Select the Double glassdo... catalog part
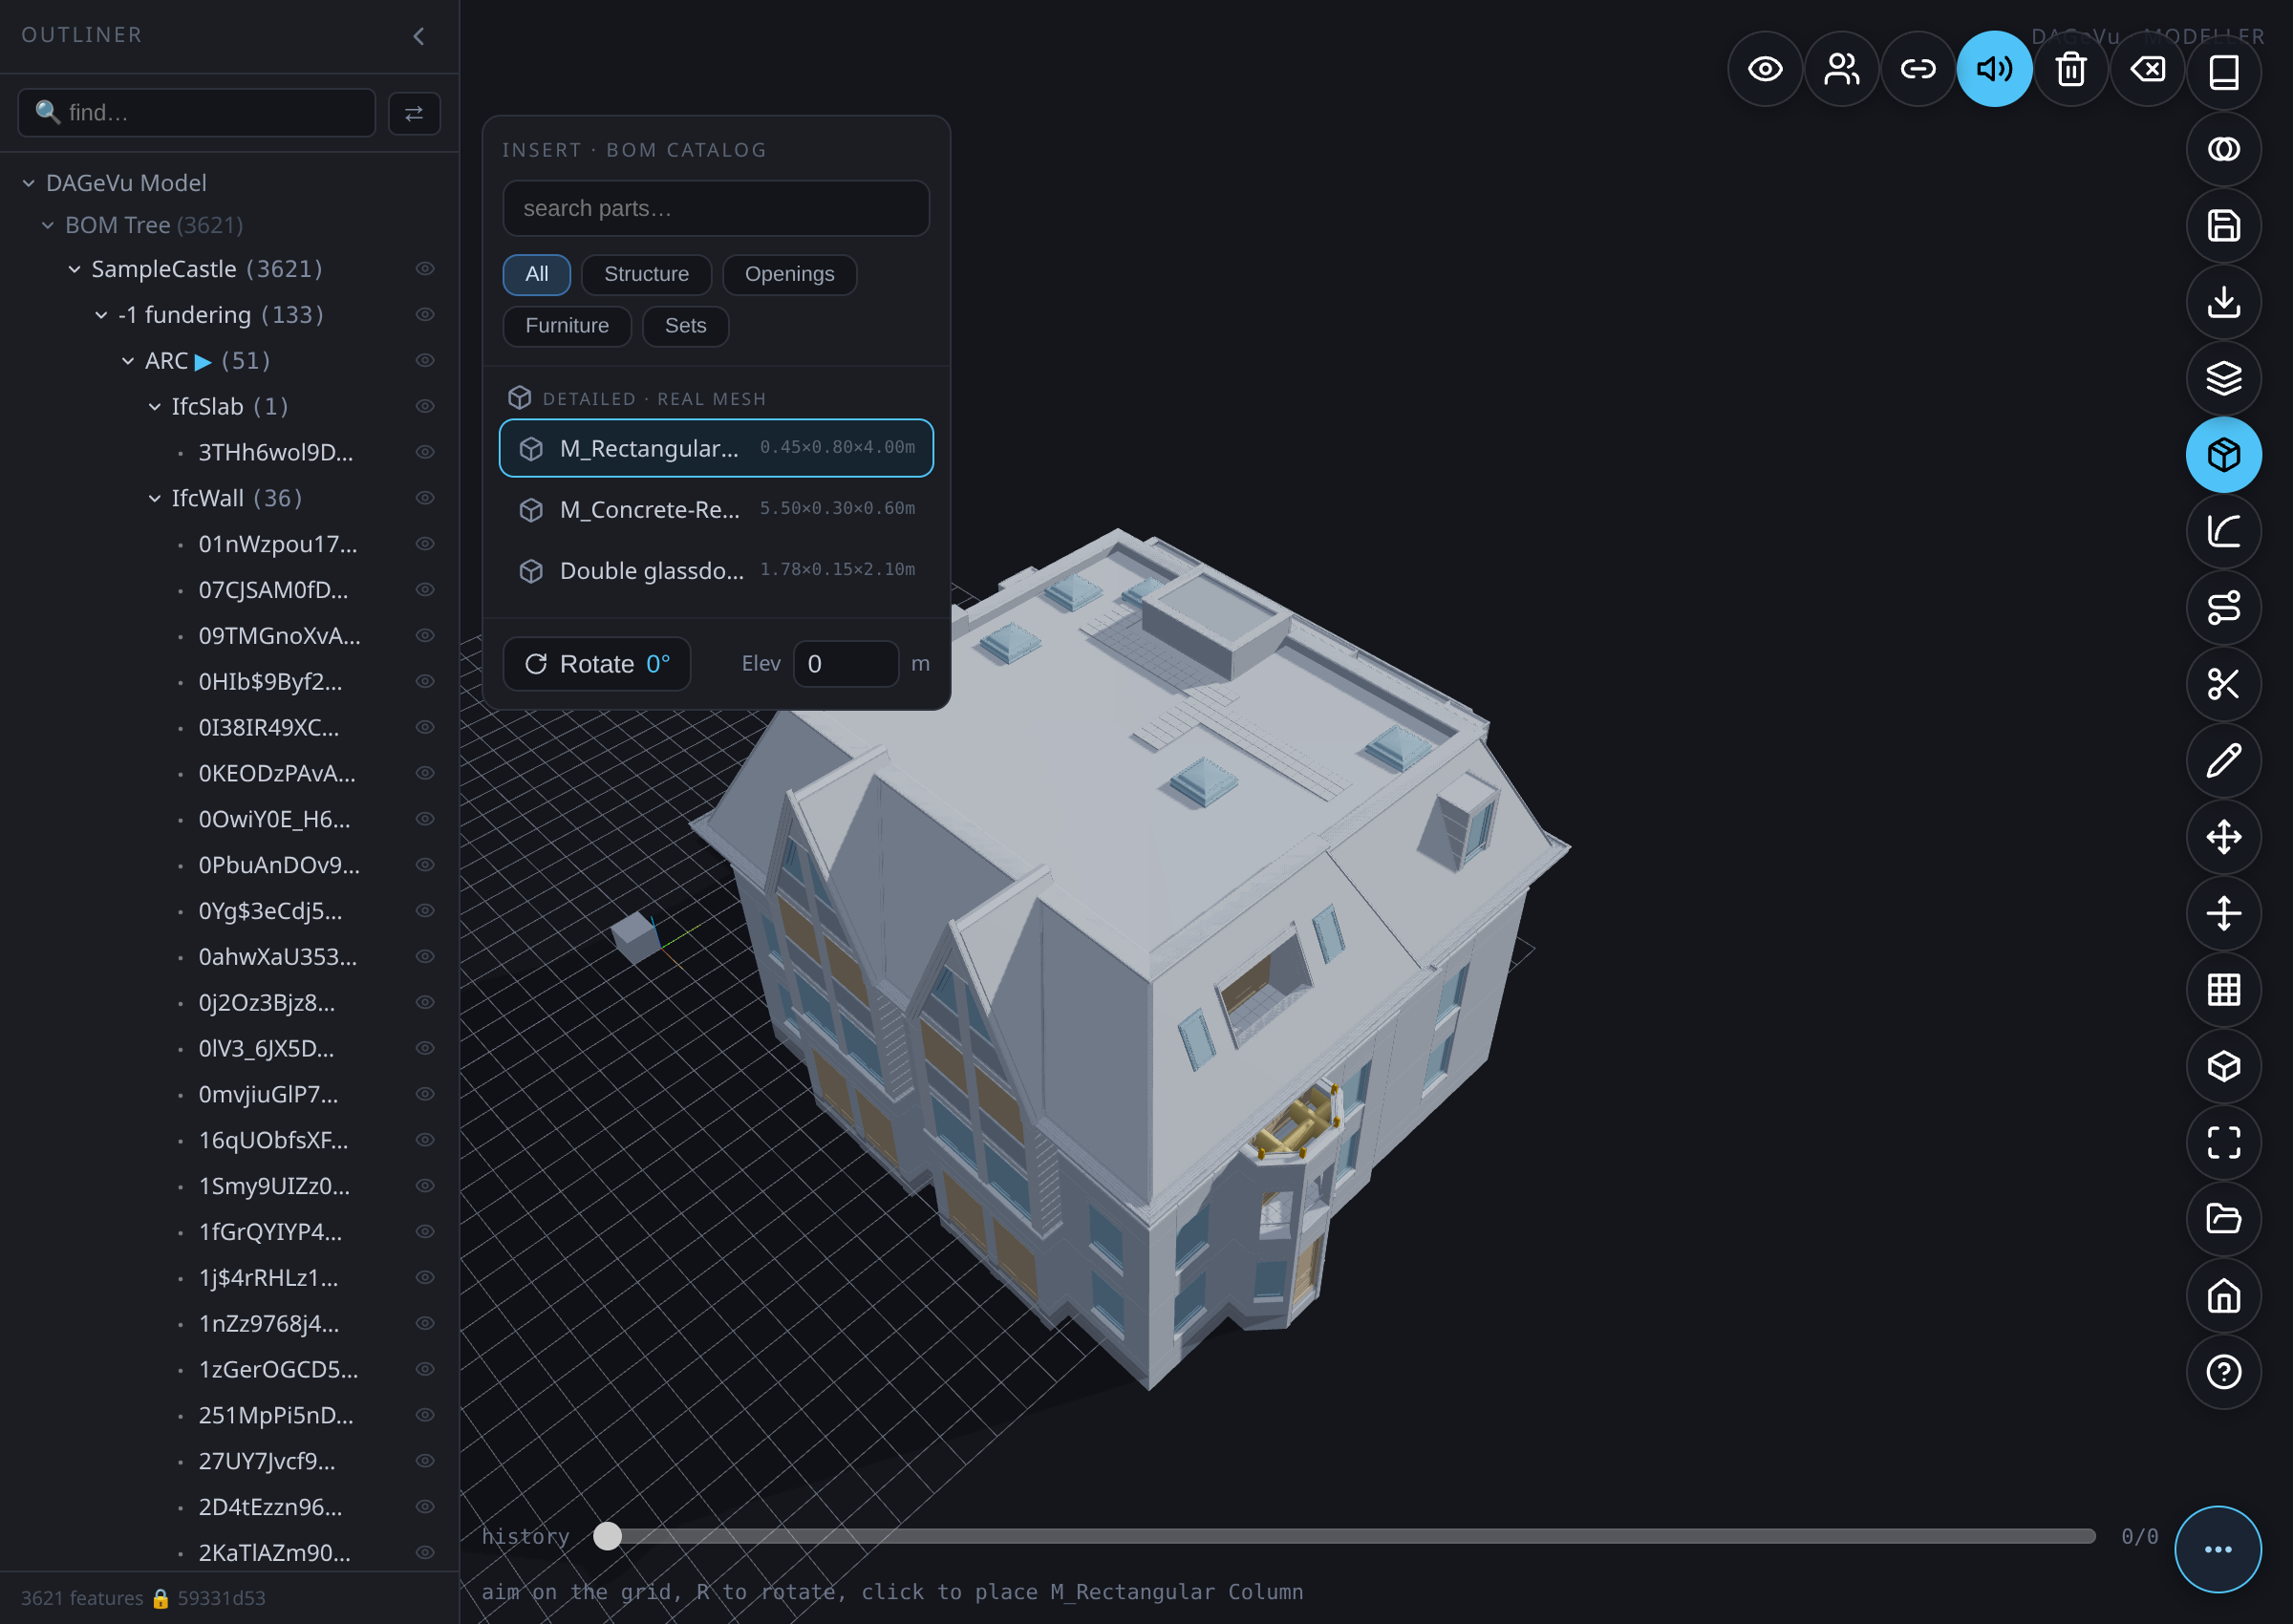Viewport: 2293px width, 1624px height. coord(716,570)
